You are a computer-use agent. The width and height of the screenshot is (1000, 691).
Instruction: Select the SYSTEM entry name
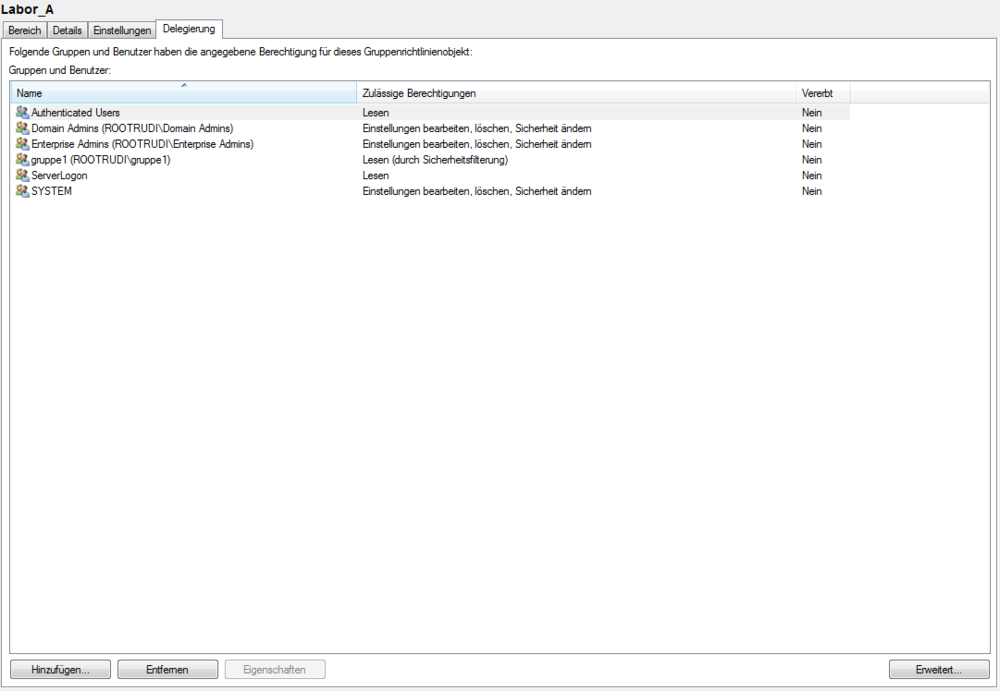tap(52, 191)
